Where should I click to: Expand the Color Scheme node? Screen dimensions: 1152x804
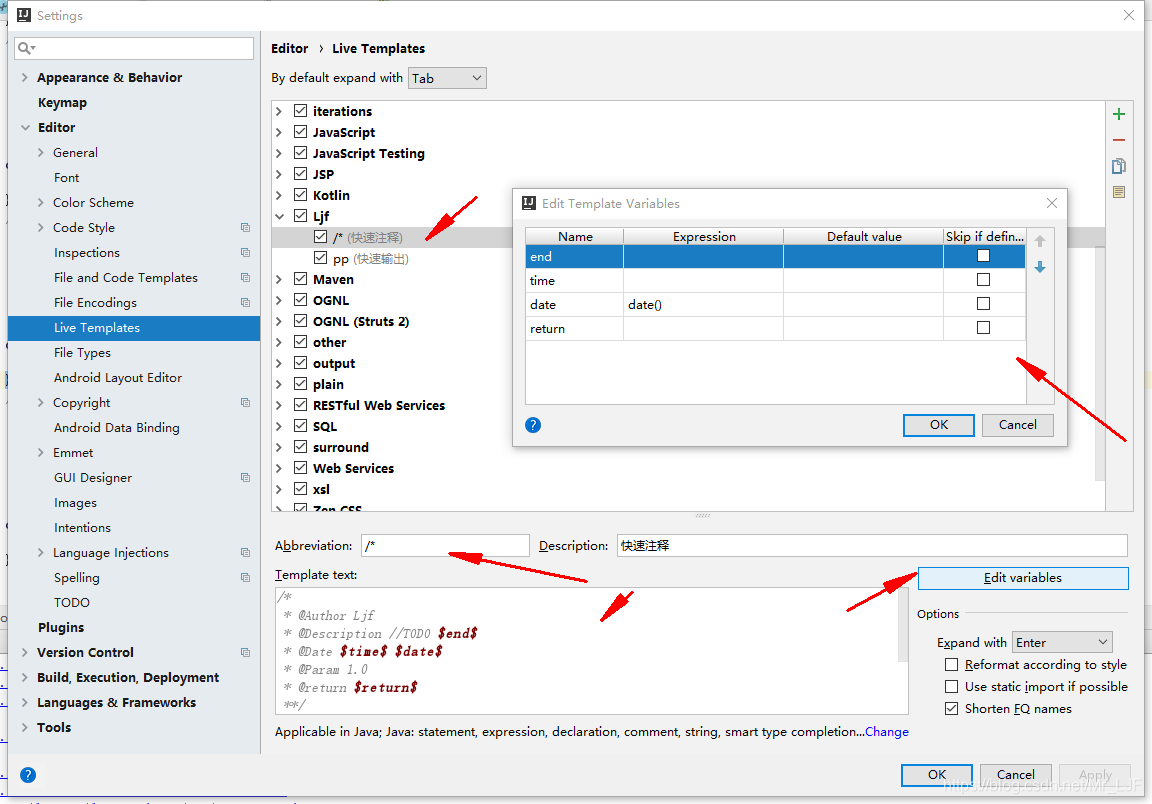(x=40, y=203)
